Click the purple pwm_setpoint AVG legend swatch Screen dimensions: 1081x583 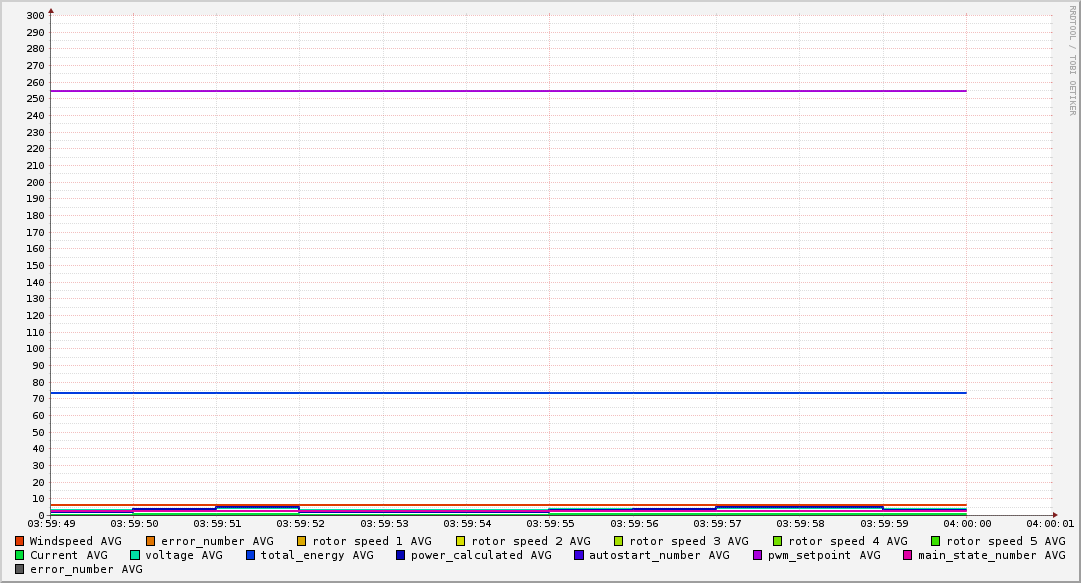[x=757, y=555]
